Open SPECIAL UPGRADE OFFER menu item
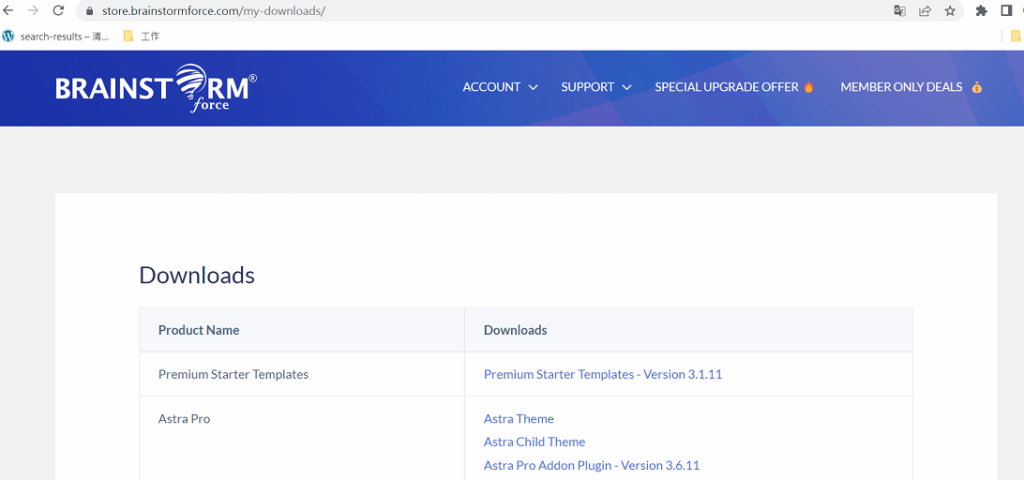The width and height of the screenshot is (1024, 480). click(x=734, y=87)
